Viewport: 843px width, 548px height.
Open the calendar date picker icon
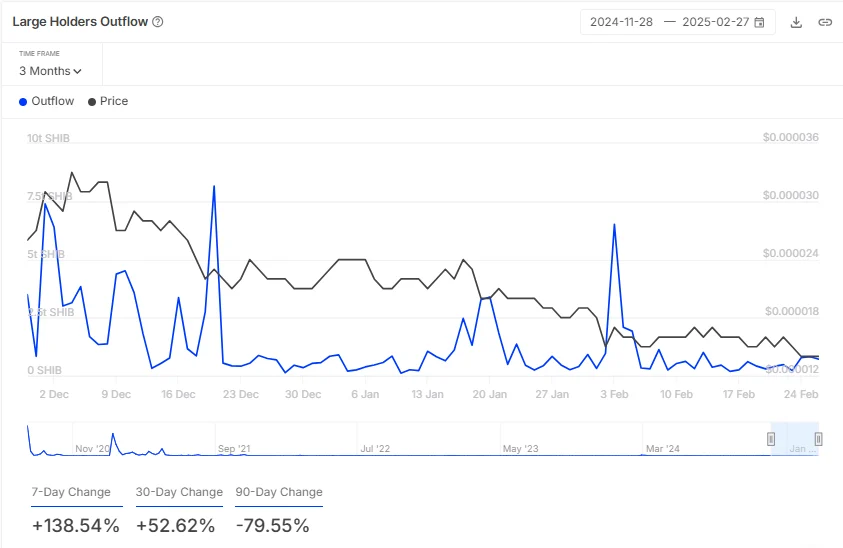(x=760, y=22)
